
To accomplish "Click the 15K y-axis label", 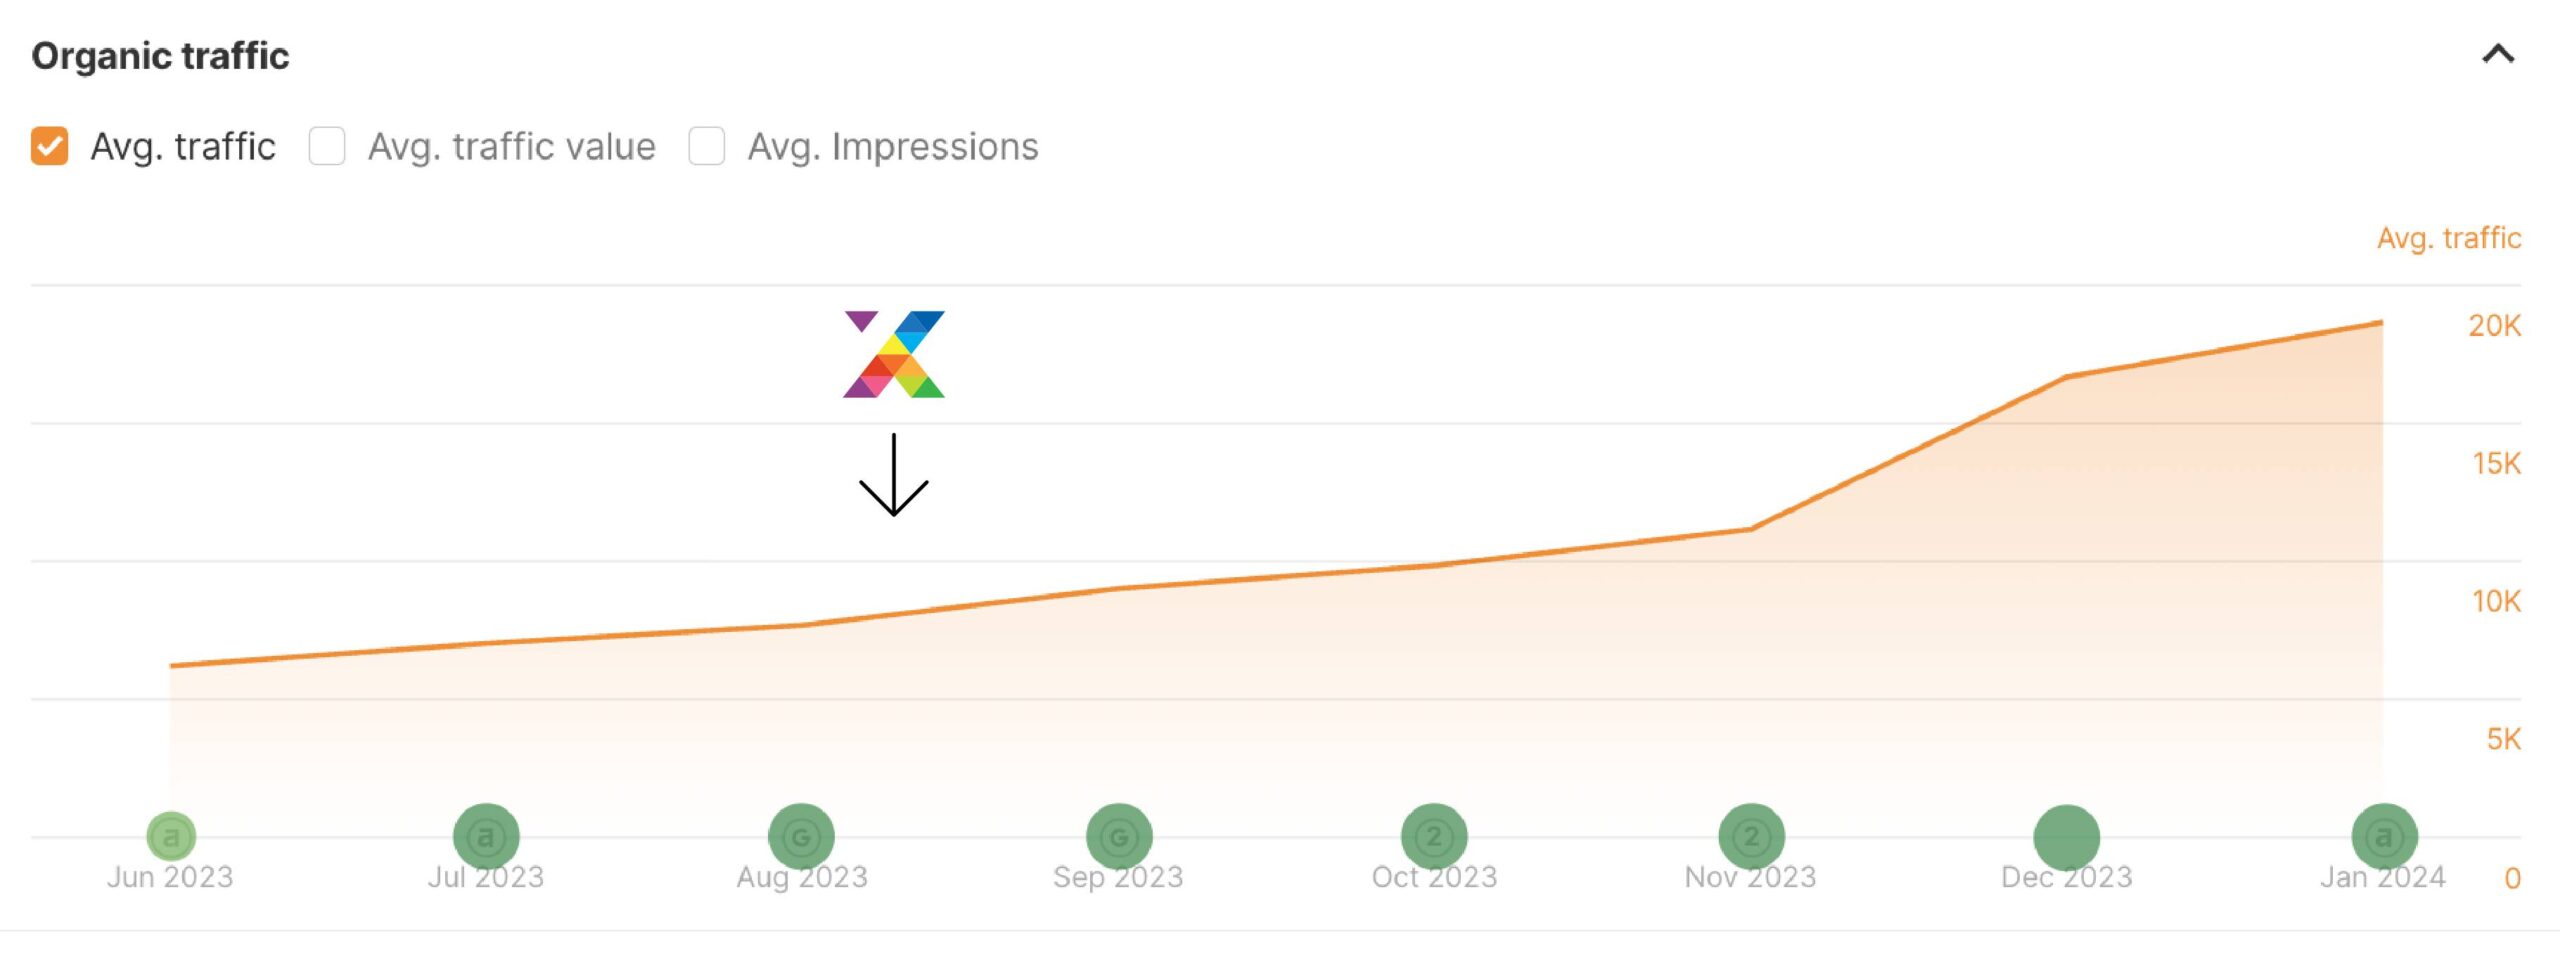I will coord(2496,464).
